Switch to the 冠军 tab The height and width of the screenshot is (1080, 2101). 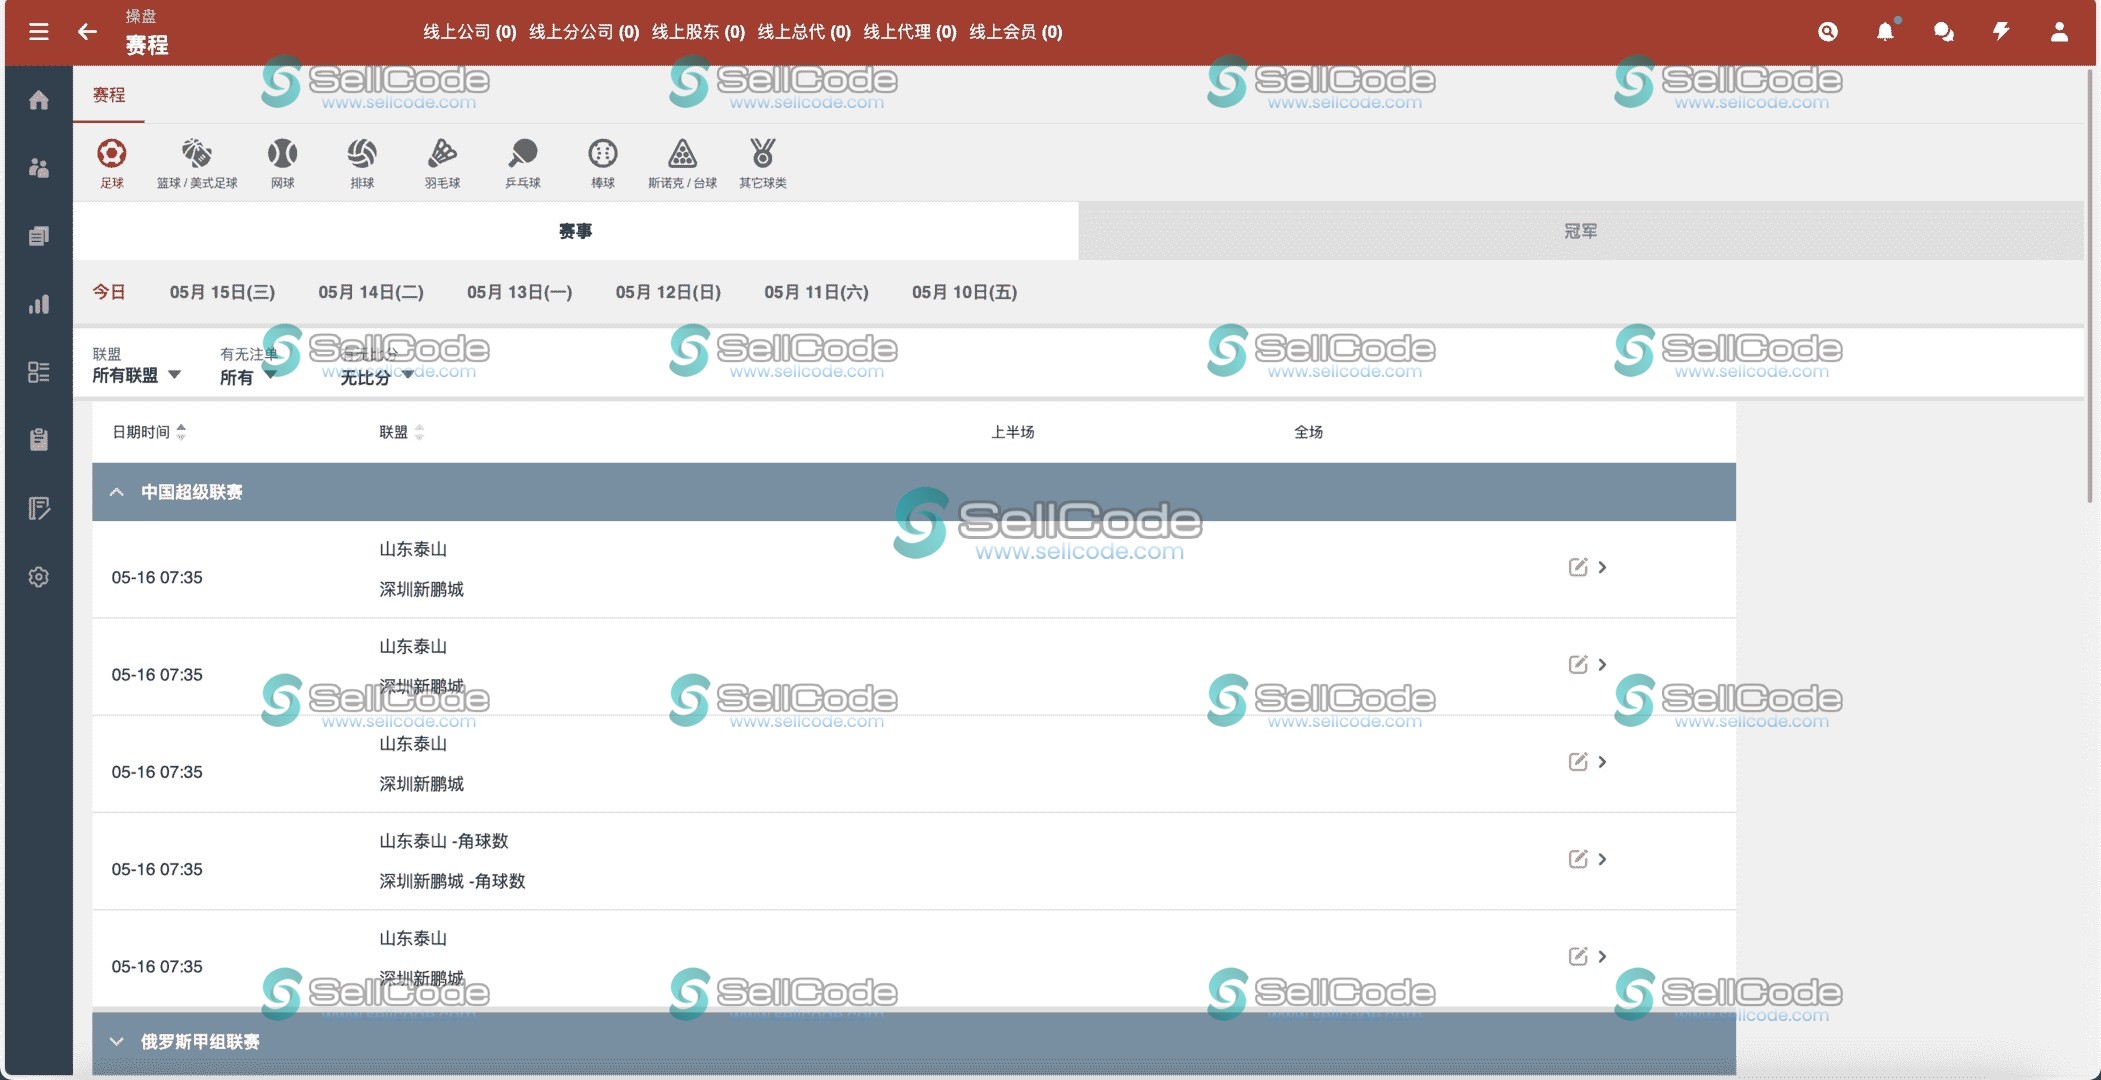pyautogui.click(x=1581, y=230)
